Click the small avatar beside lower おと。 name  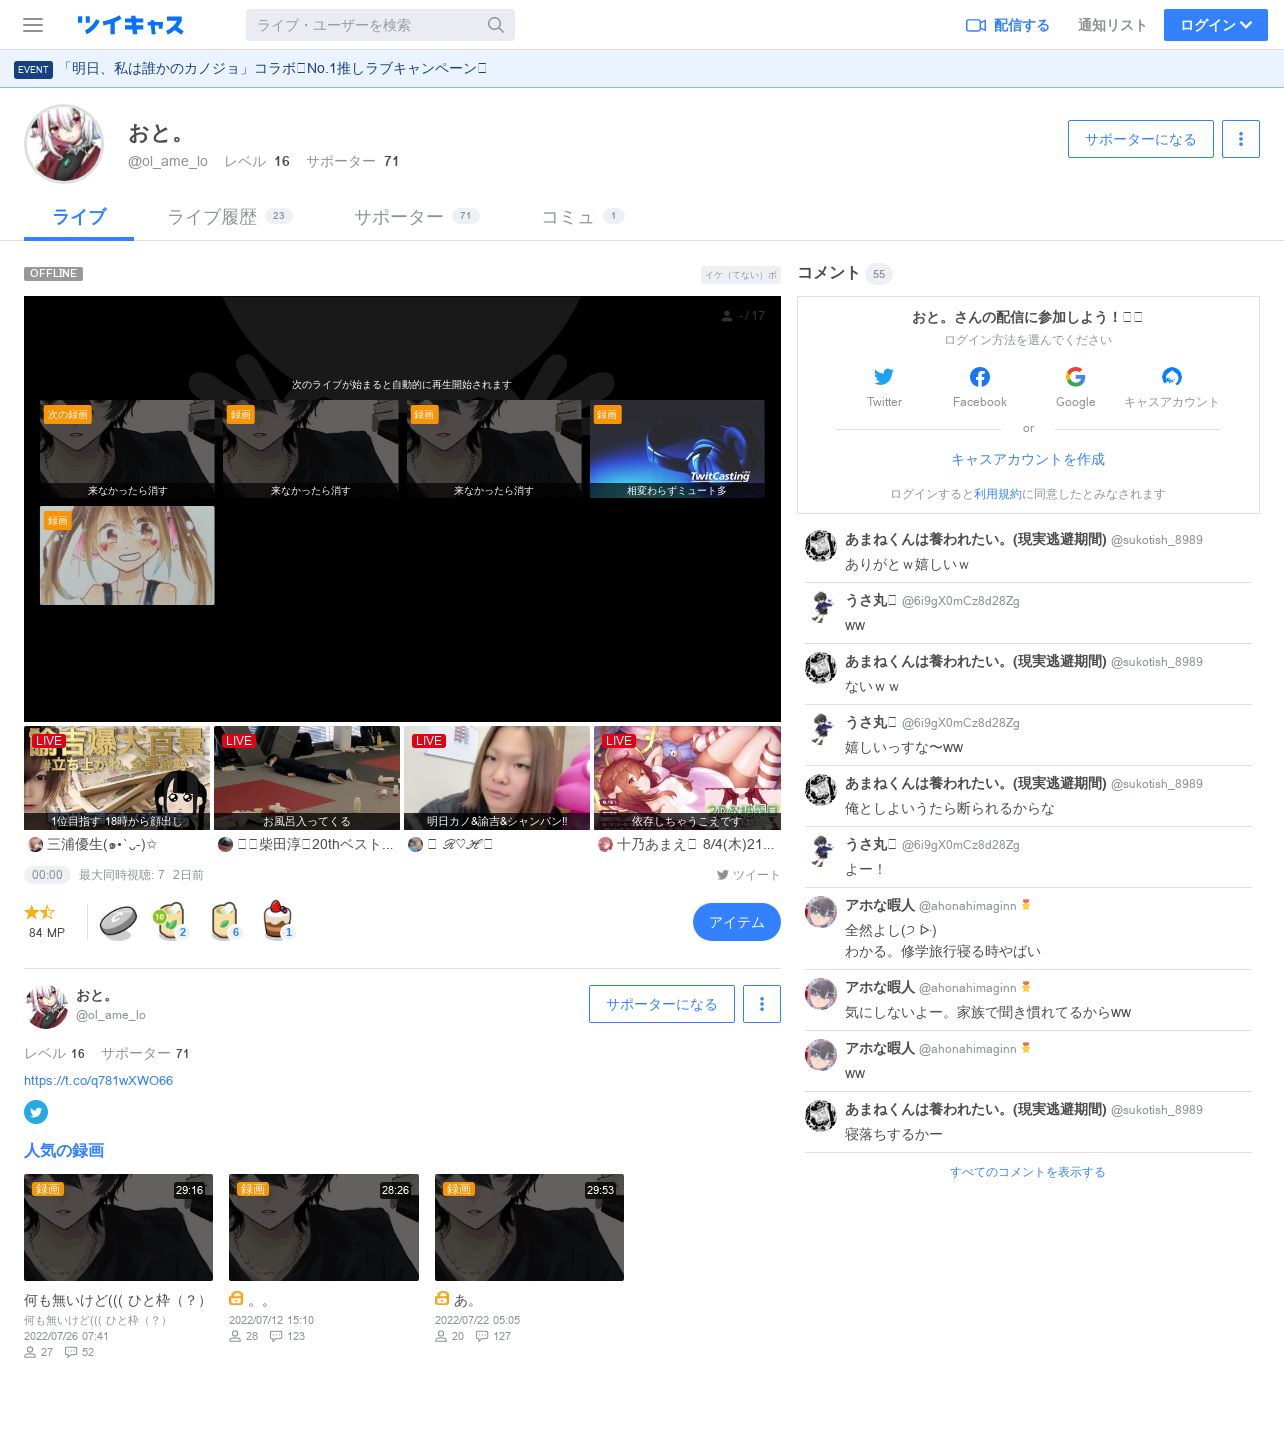coord(46,1006)
